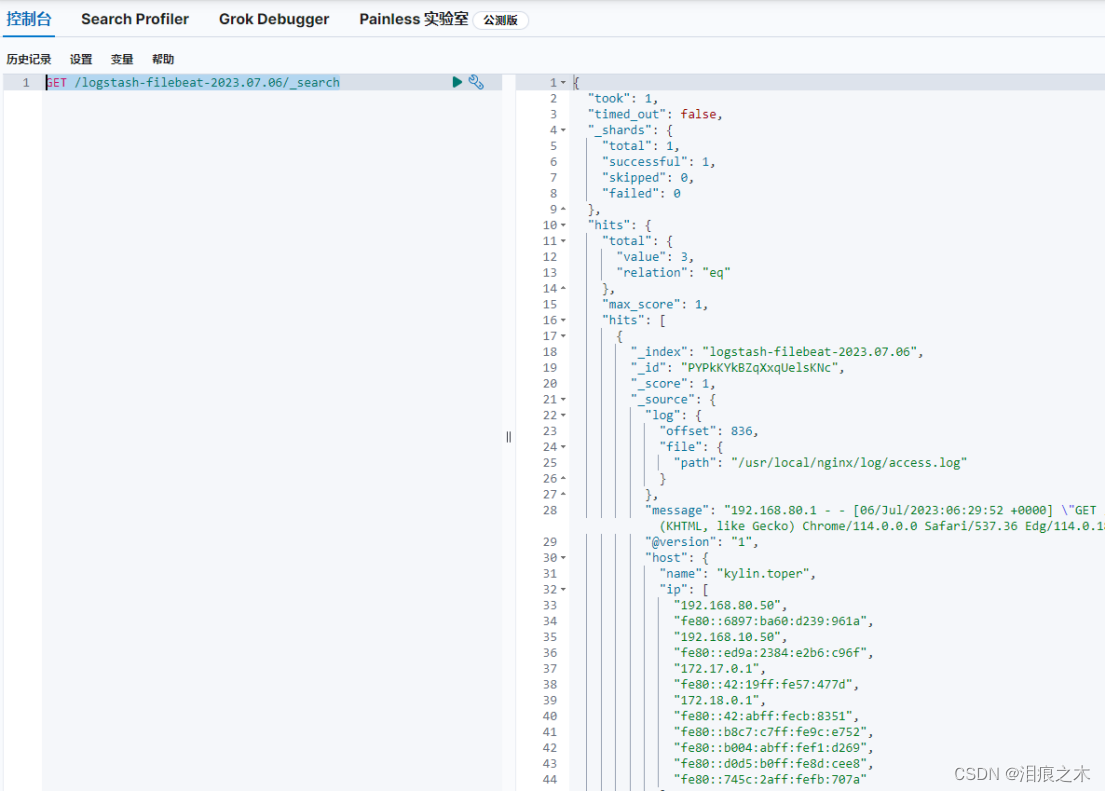
Task: Collapse the _shards object on line 4
Action: (563, 129)
